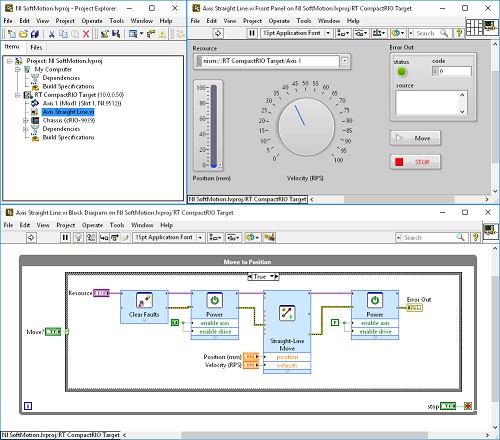Screen dimensions: 500x440
Task: Click Save All icon in Project Explorer toolbar
Action: click(34, 34)
